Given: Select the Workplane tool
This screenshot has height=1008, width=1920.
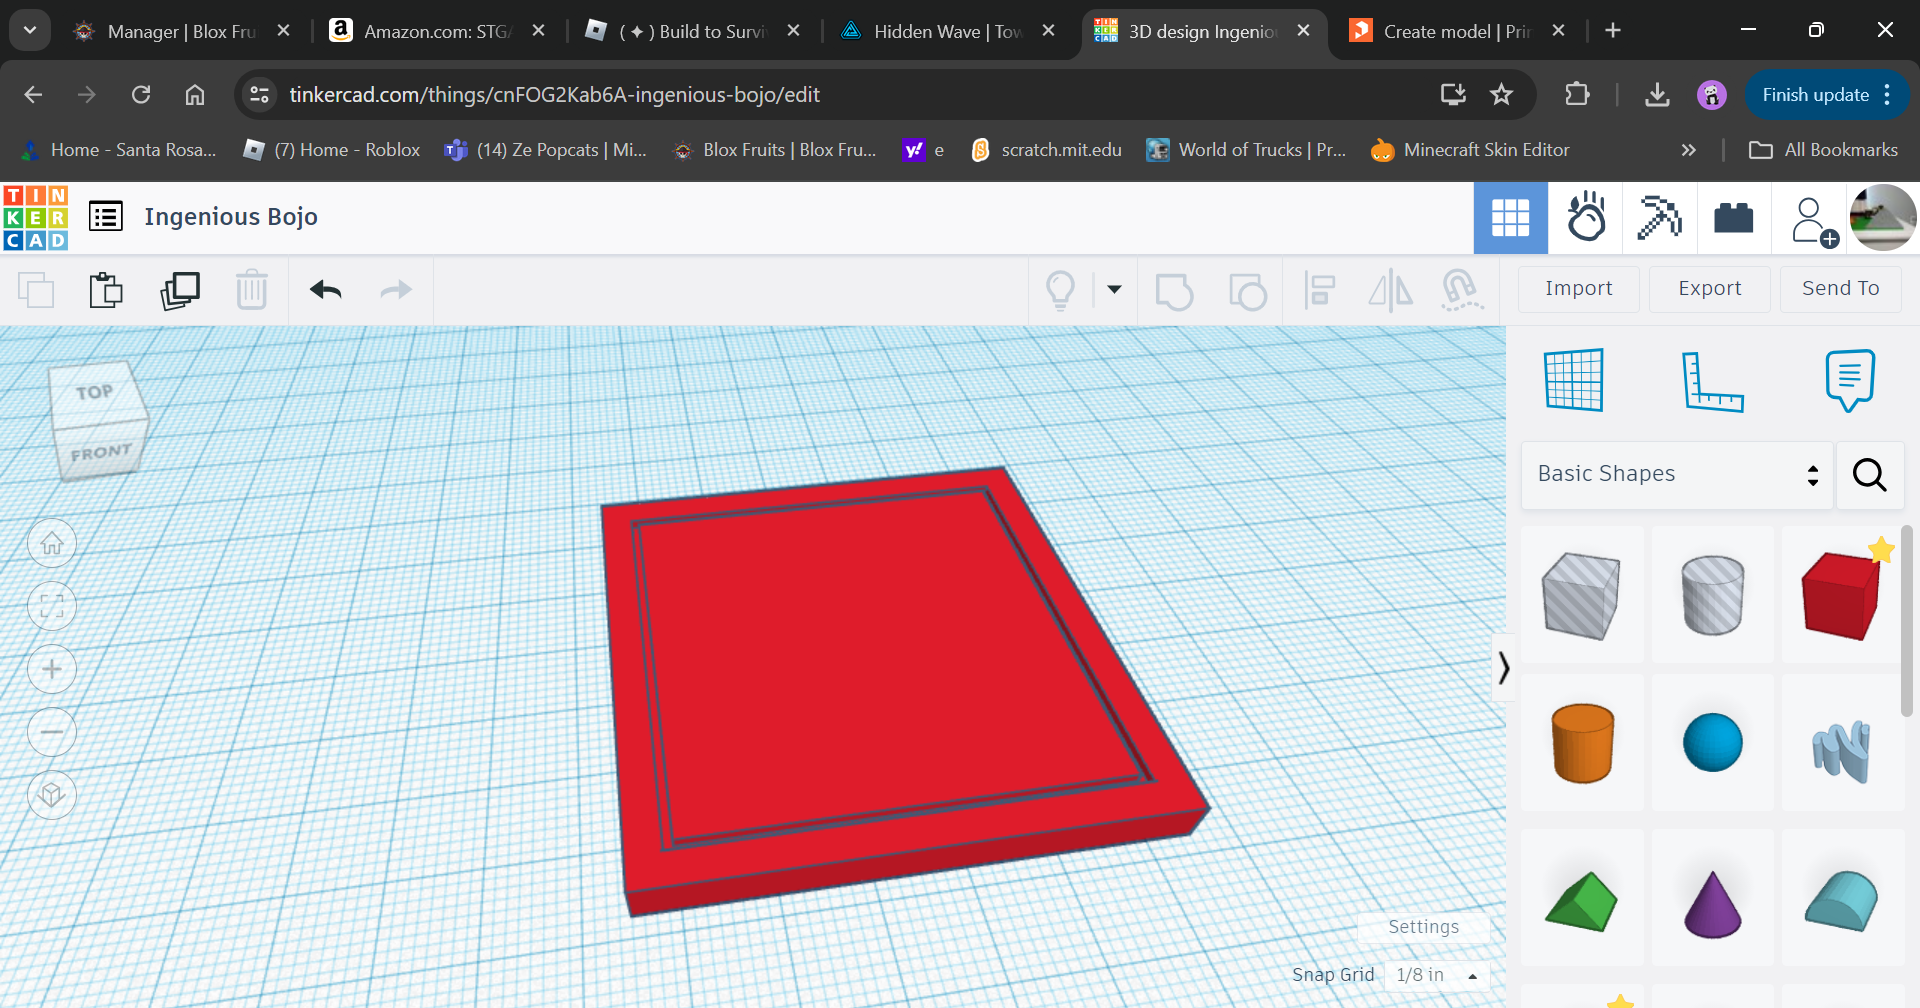Looking at the screenshot, I should [x=1574, y=380].
